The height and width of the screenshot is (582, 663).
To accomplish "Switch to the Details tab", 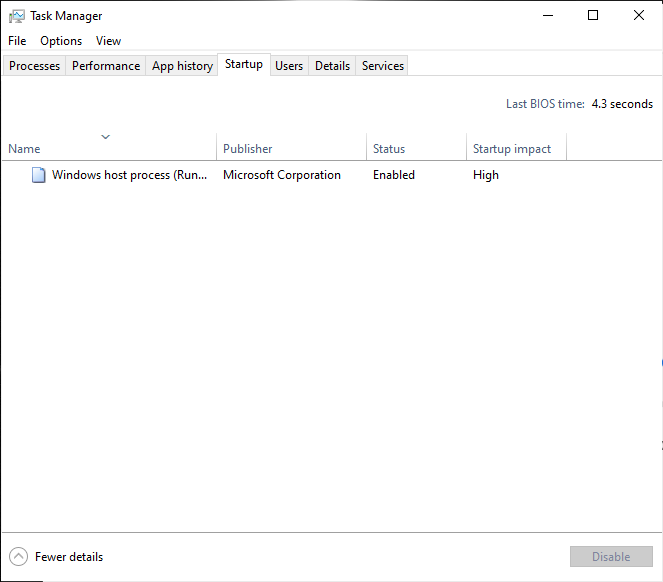I will [x=332, y=66].
